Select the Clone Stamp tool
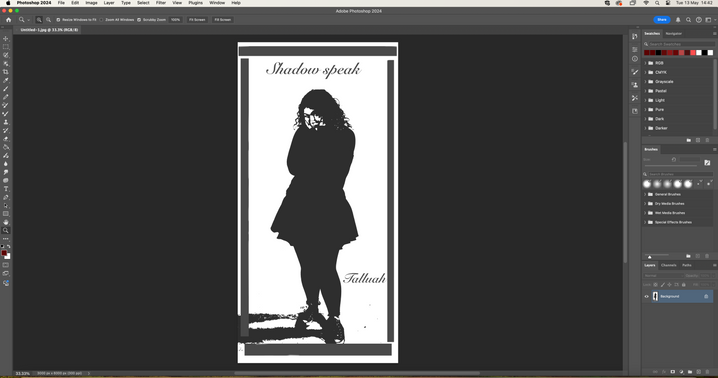 point(6,122)
